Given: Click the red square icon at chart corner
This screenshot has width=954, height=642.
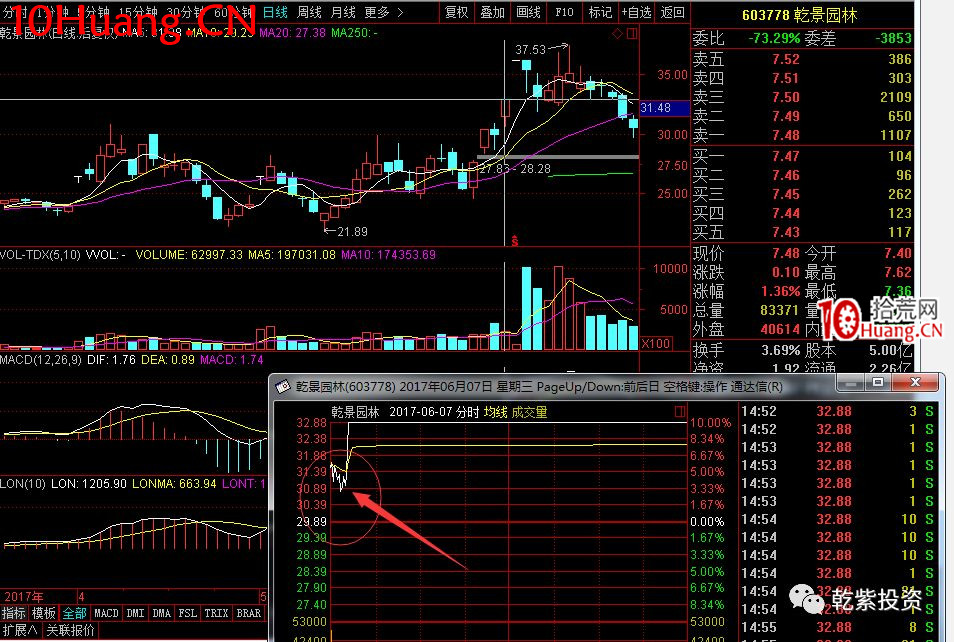Looking at the screenshot, I should [x=632, y=34].
